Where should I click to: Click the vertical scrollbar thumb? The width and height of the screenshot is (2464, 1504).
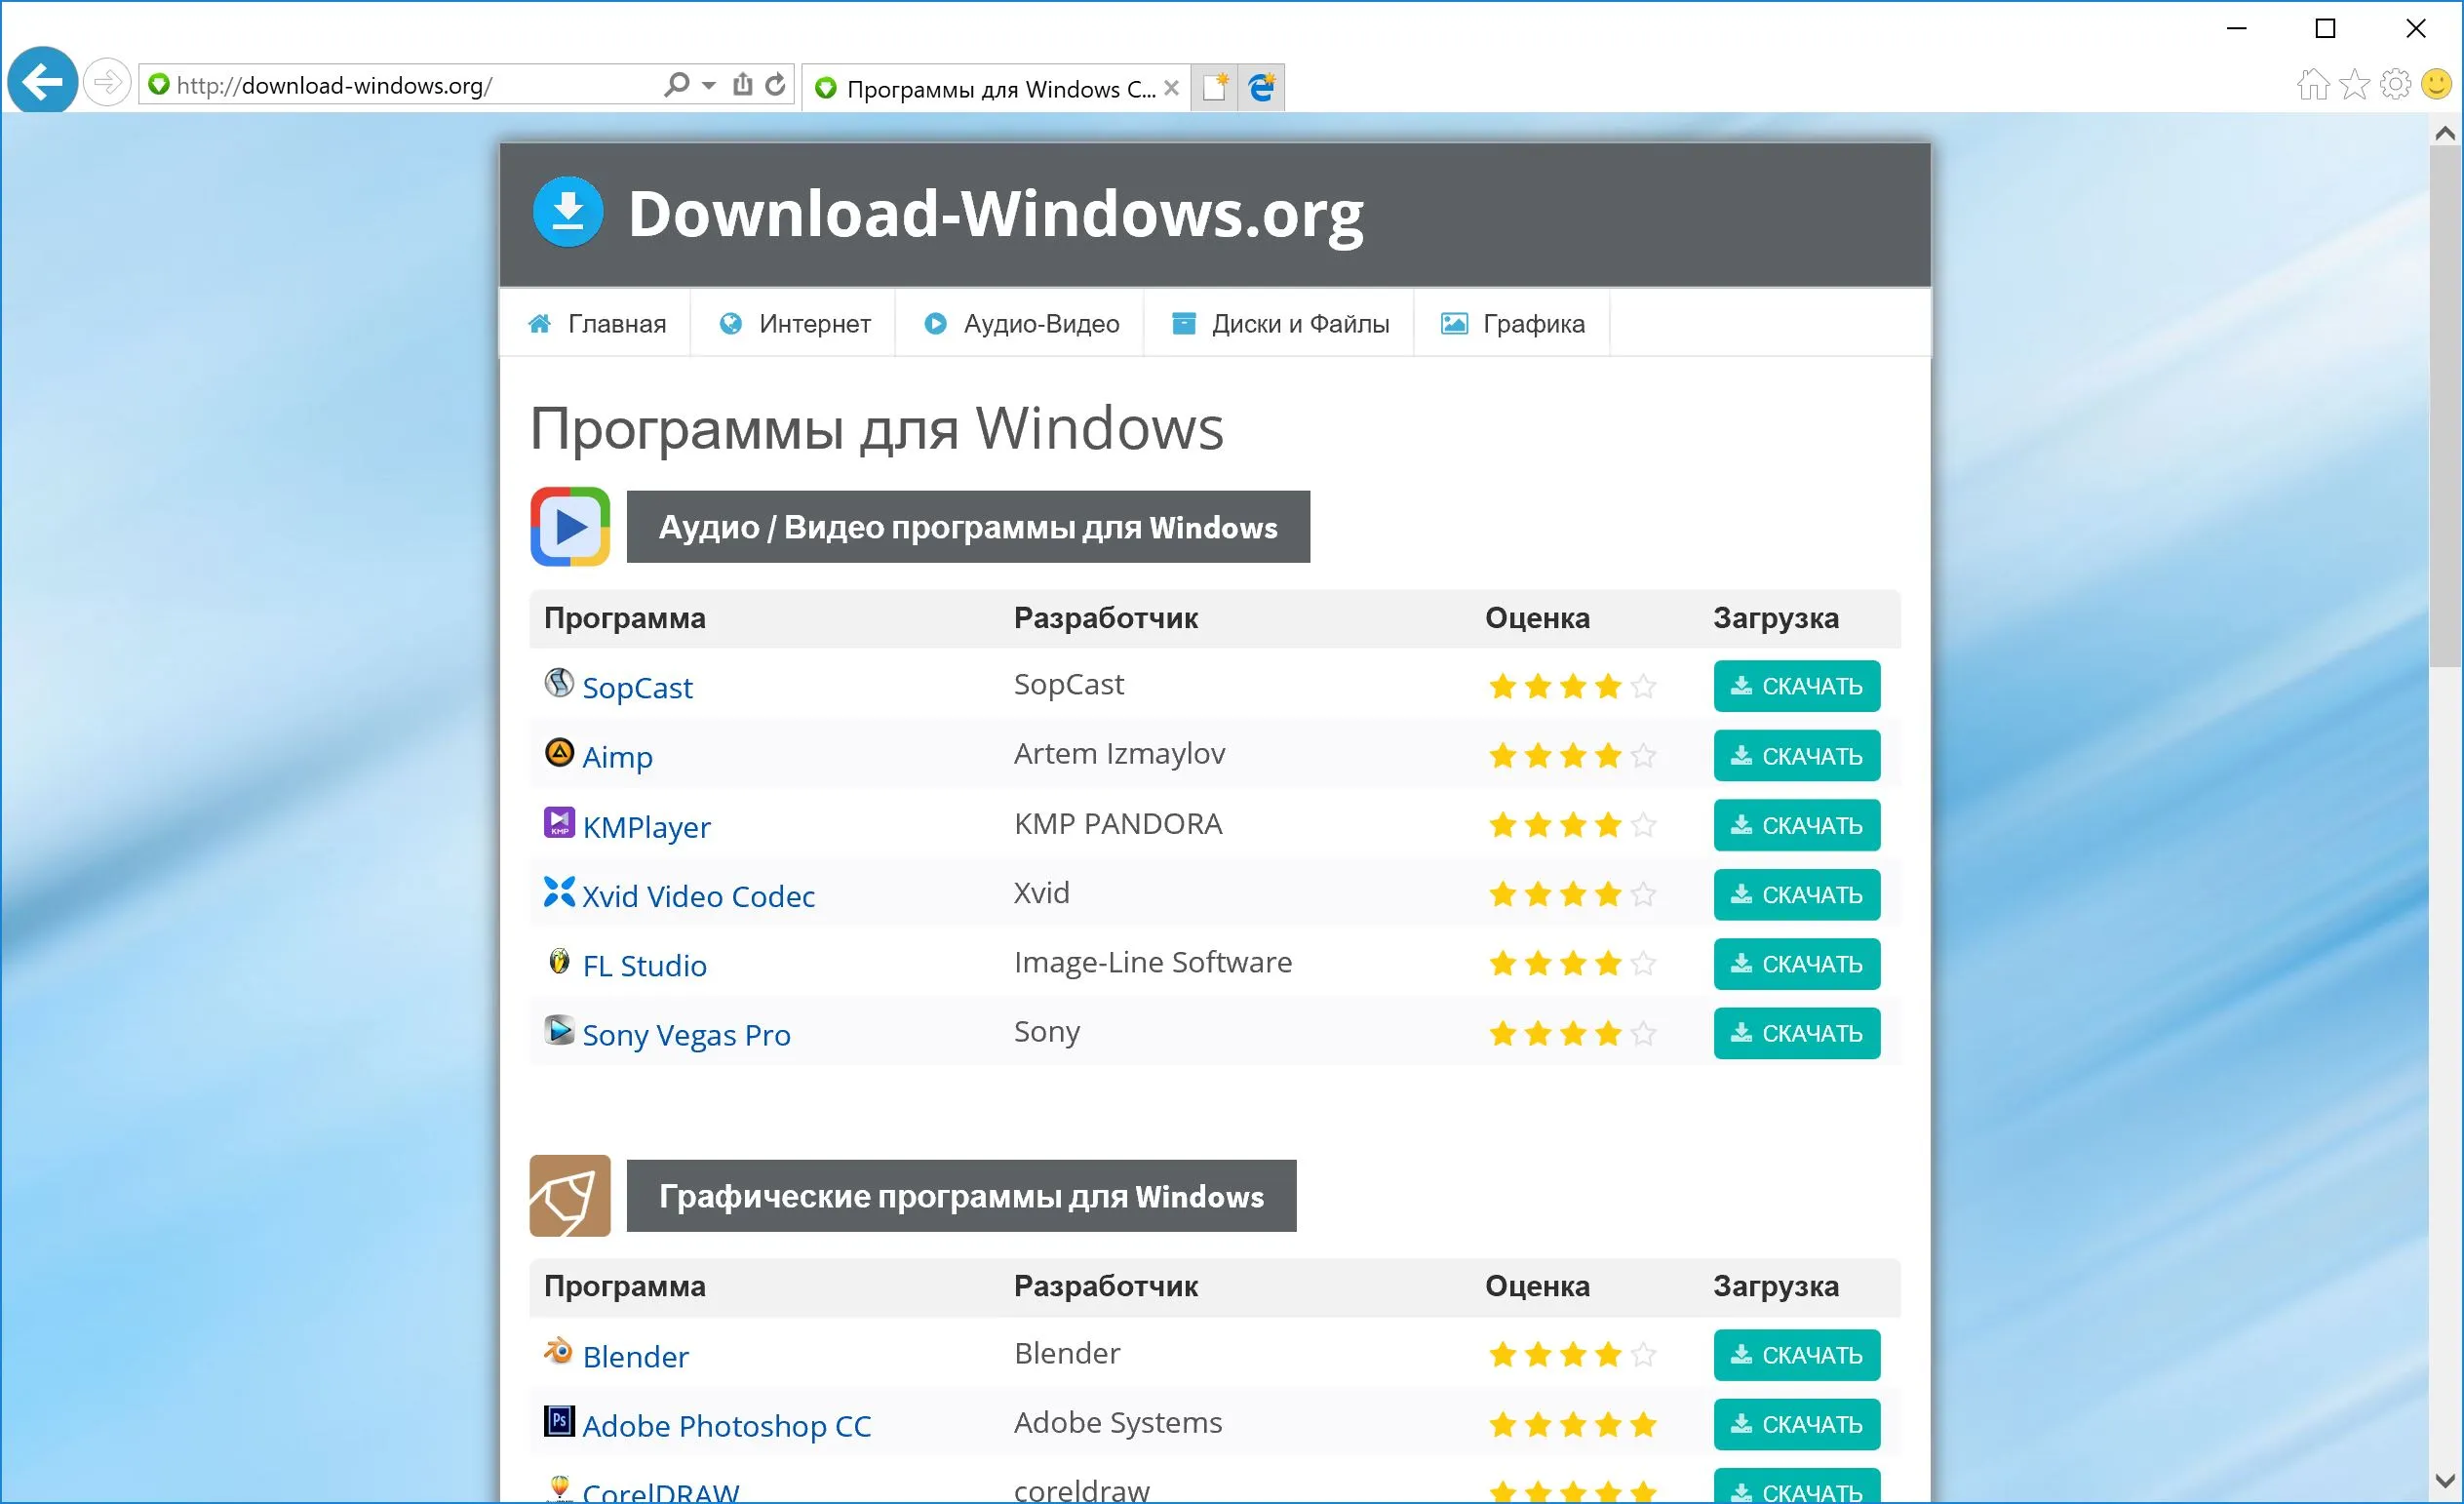2446,406
